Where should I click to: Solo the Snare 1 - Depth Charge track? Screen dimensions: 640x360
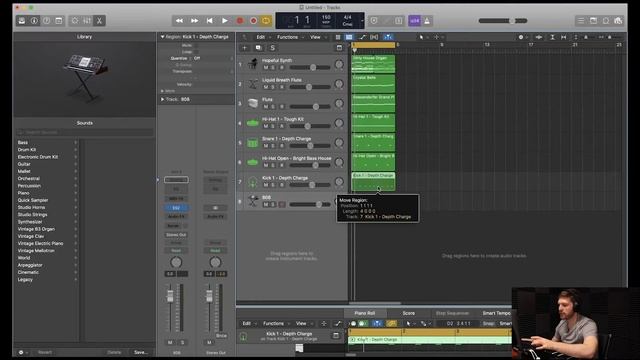pos(273,146)
